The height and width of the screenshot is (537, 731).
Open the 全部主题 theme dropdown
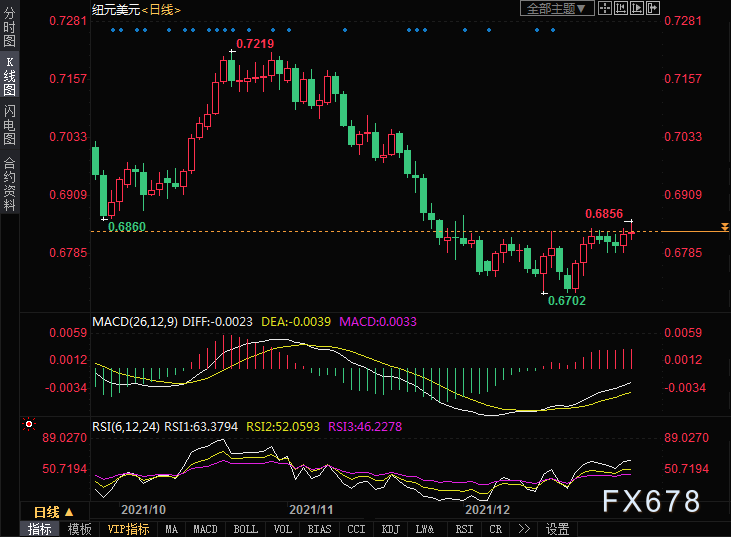coord(557,9)
